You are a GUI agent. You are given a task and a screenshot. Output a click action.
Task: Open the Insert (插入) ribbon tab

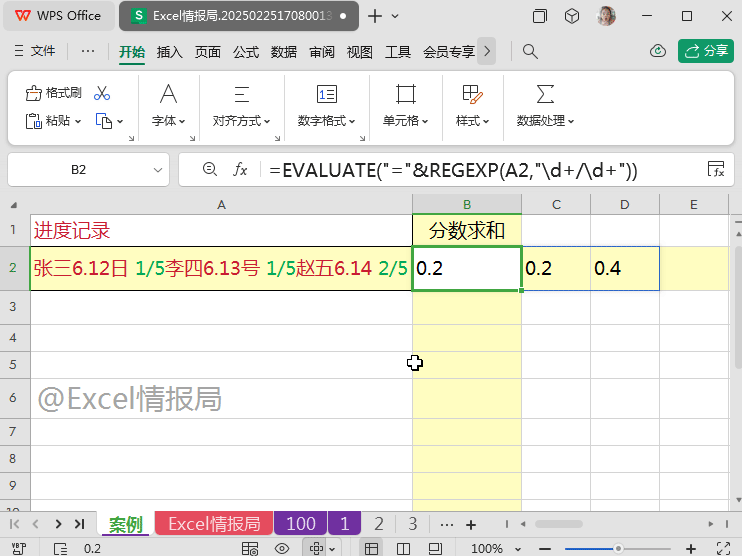tap(170, 51)
